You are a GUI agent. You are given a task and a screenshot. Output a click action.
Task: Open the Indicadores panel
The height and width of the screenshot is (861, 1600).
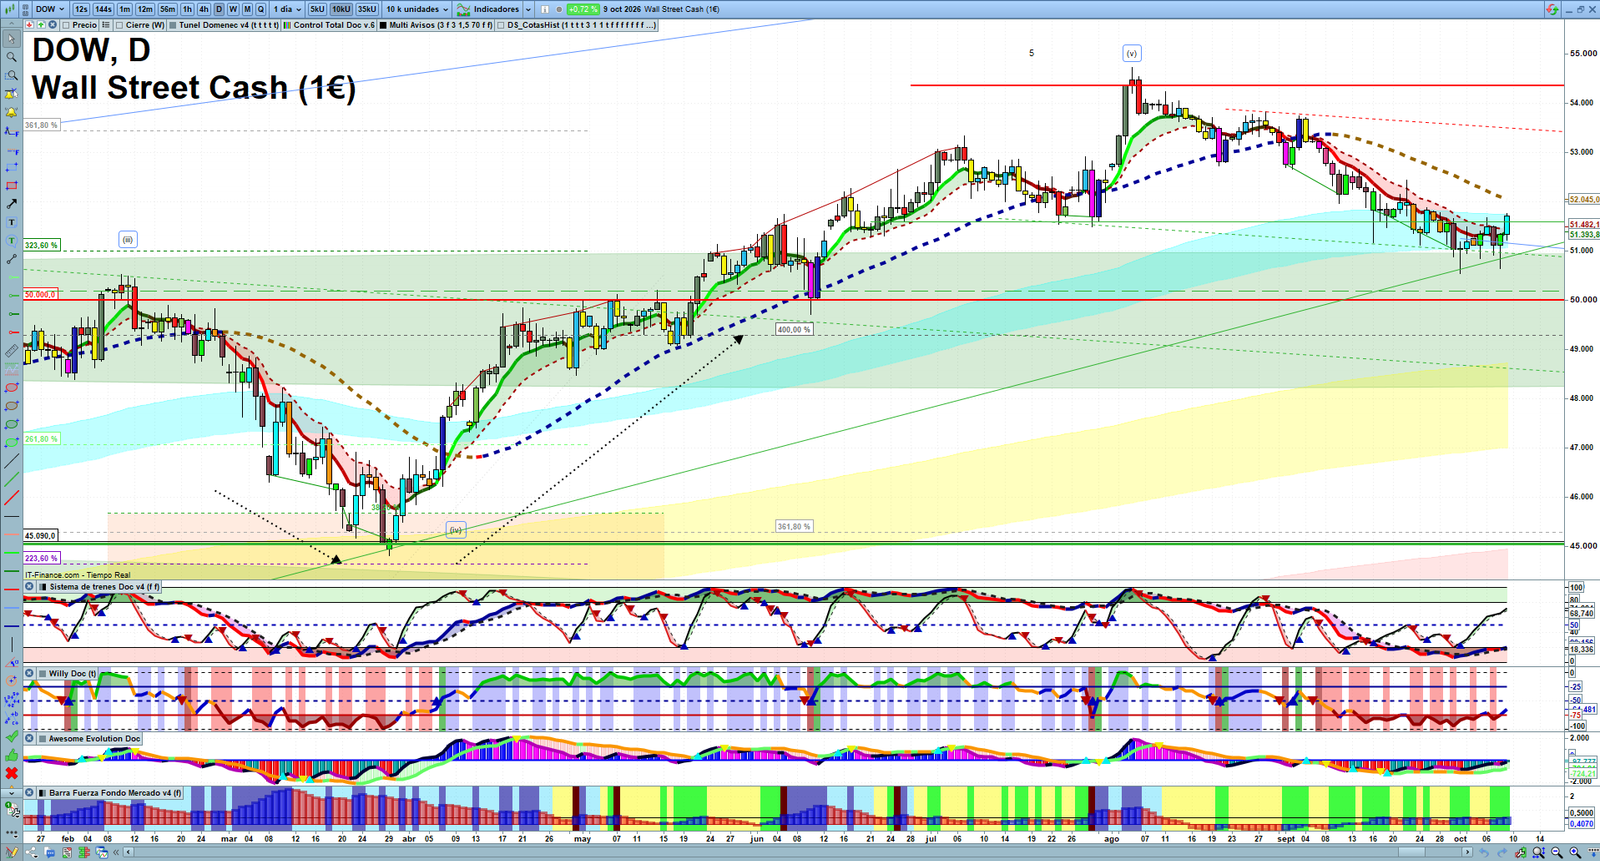point(490,9)
